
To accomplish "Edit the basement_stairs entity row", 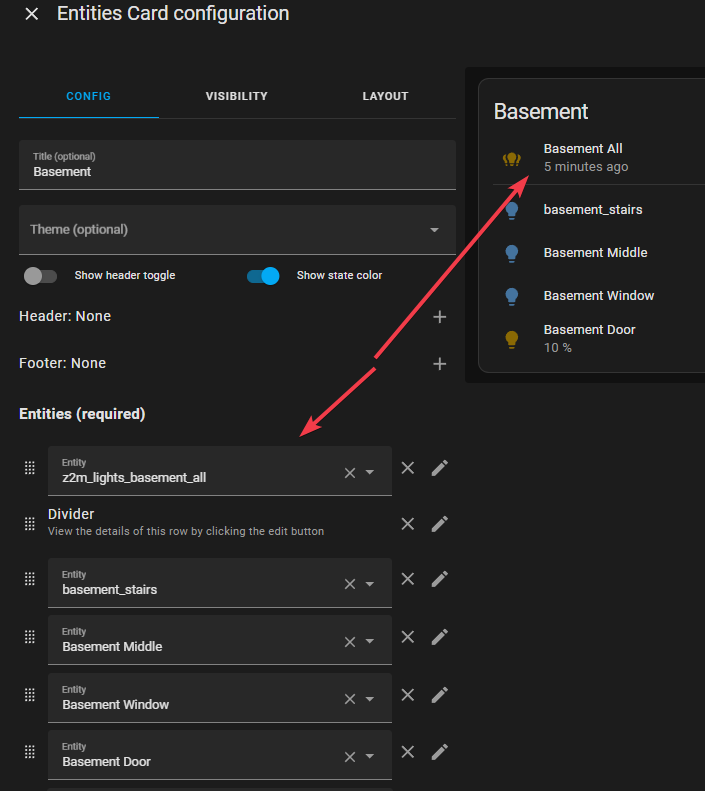I will 440,579.
